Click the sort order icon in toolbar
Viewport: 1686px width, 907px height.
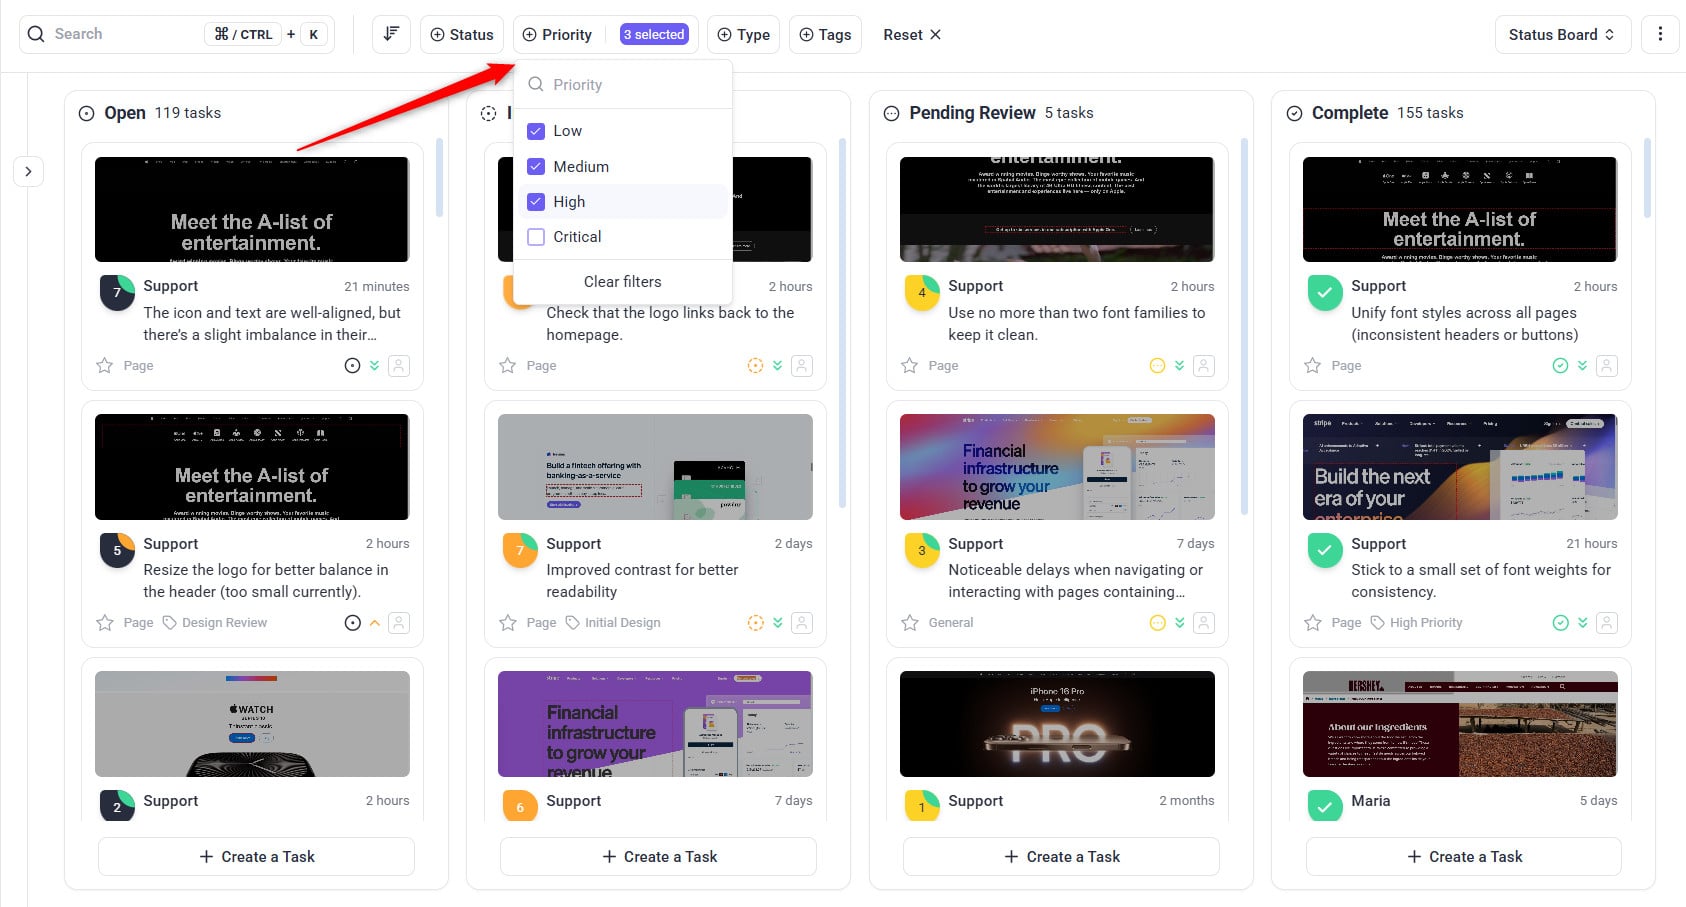coord(391,34)
